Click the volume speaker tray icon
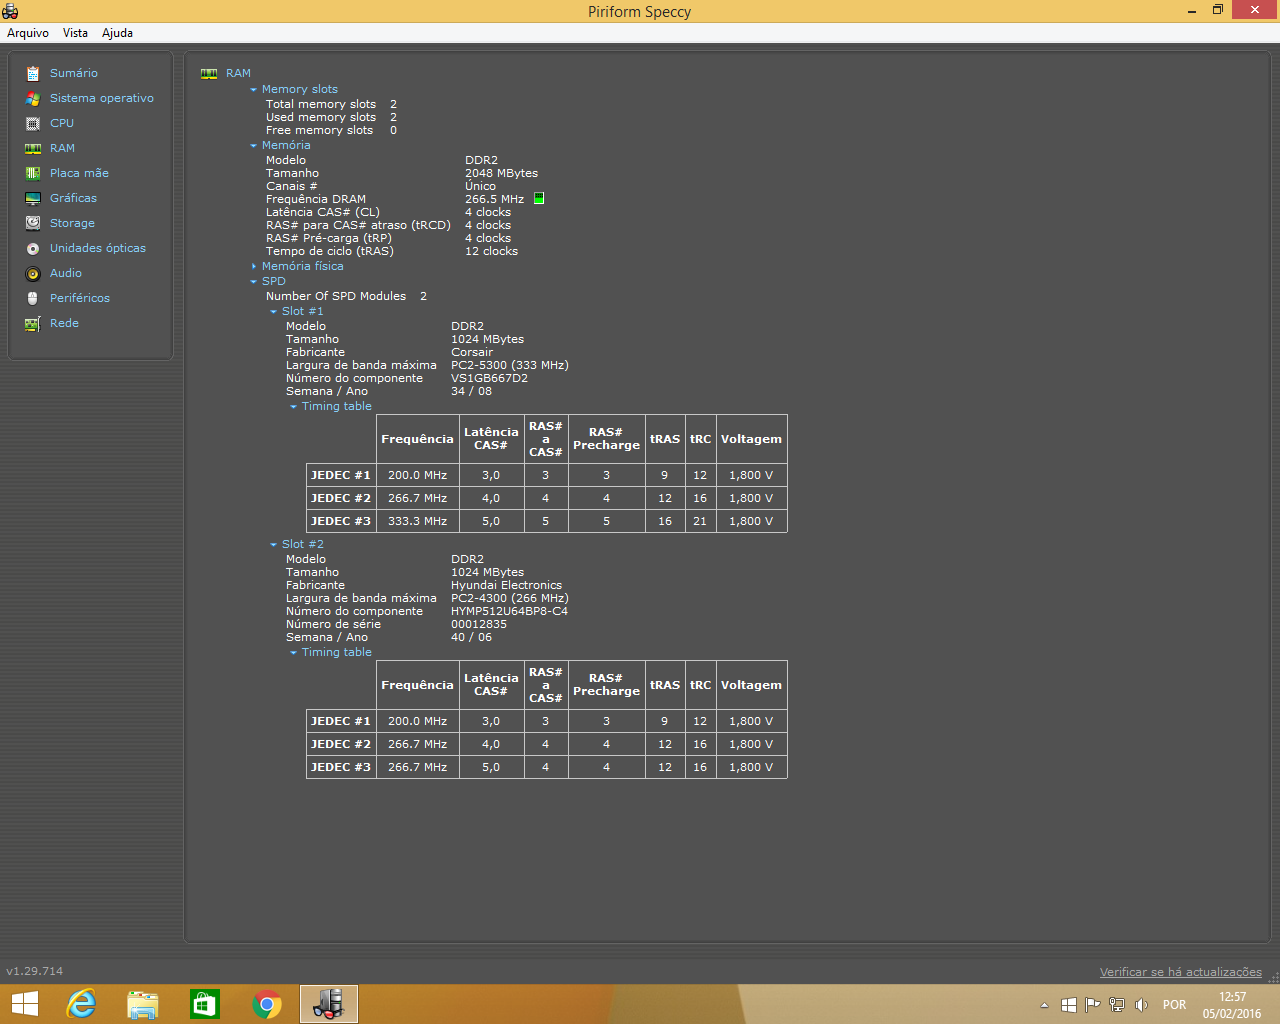 click(1141, 1005)
